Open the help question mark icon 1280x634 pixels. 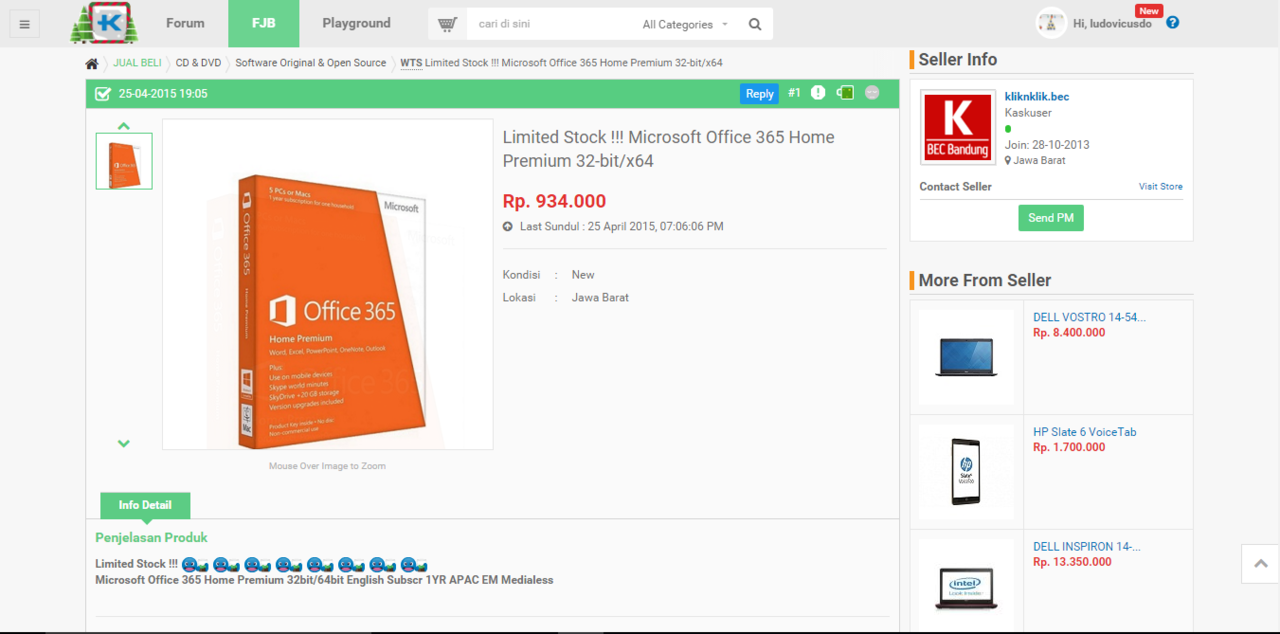(1173, 22)
